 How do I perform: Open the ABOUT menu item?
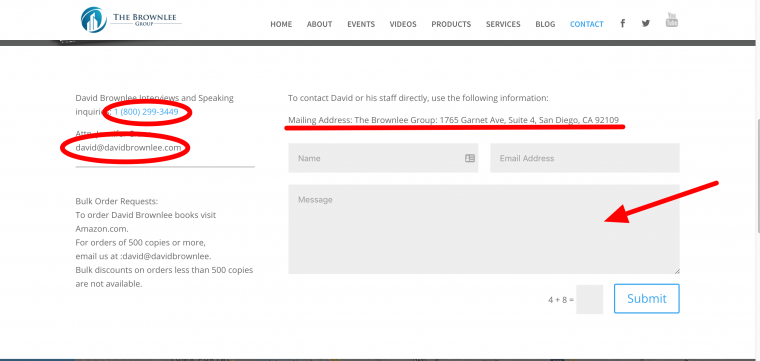coord(319,24)
